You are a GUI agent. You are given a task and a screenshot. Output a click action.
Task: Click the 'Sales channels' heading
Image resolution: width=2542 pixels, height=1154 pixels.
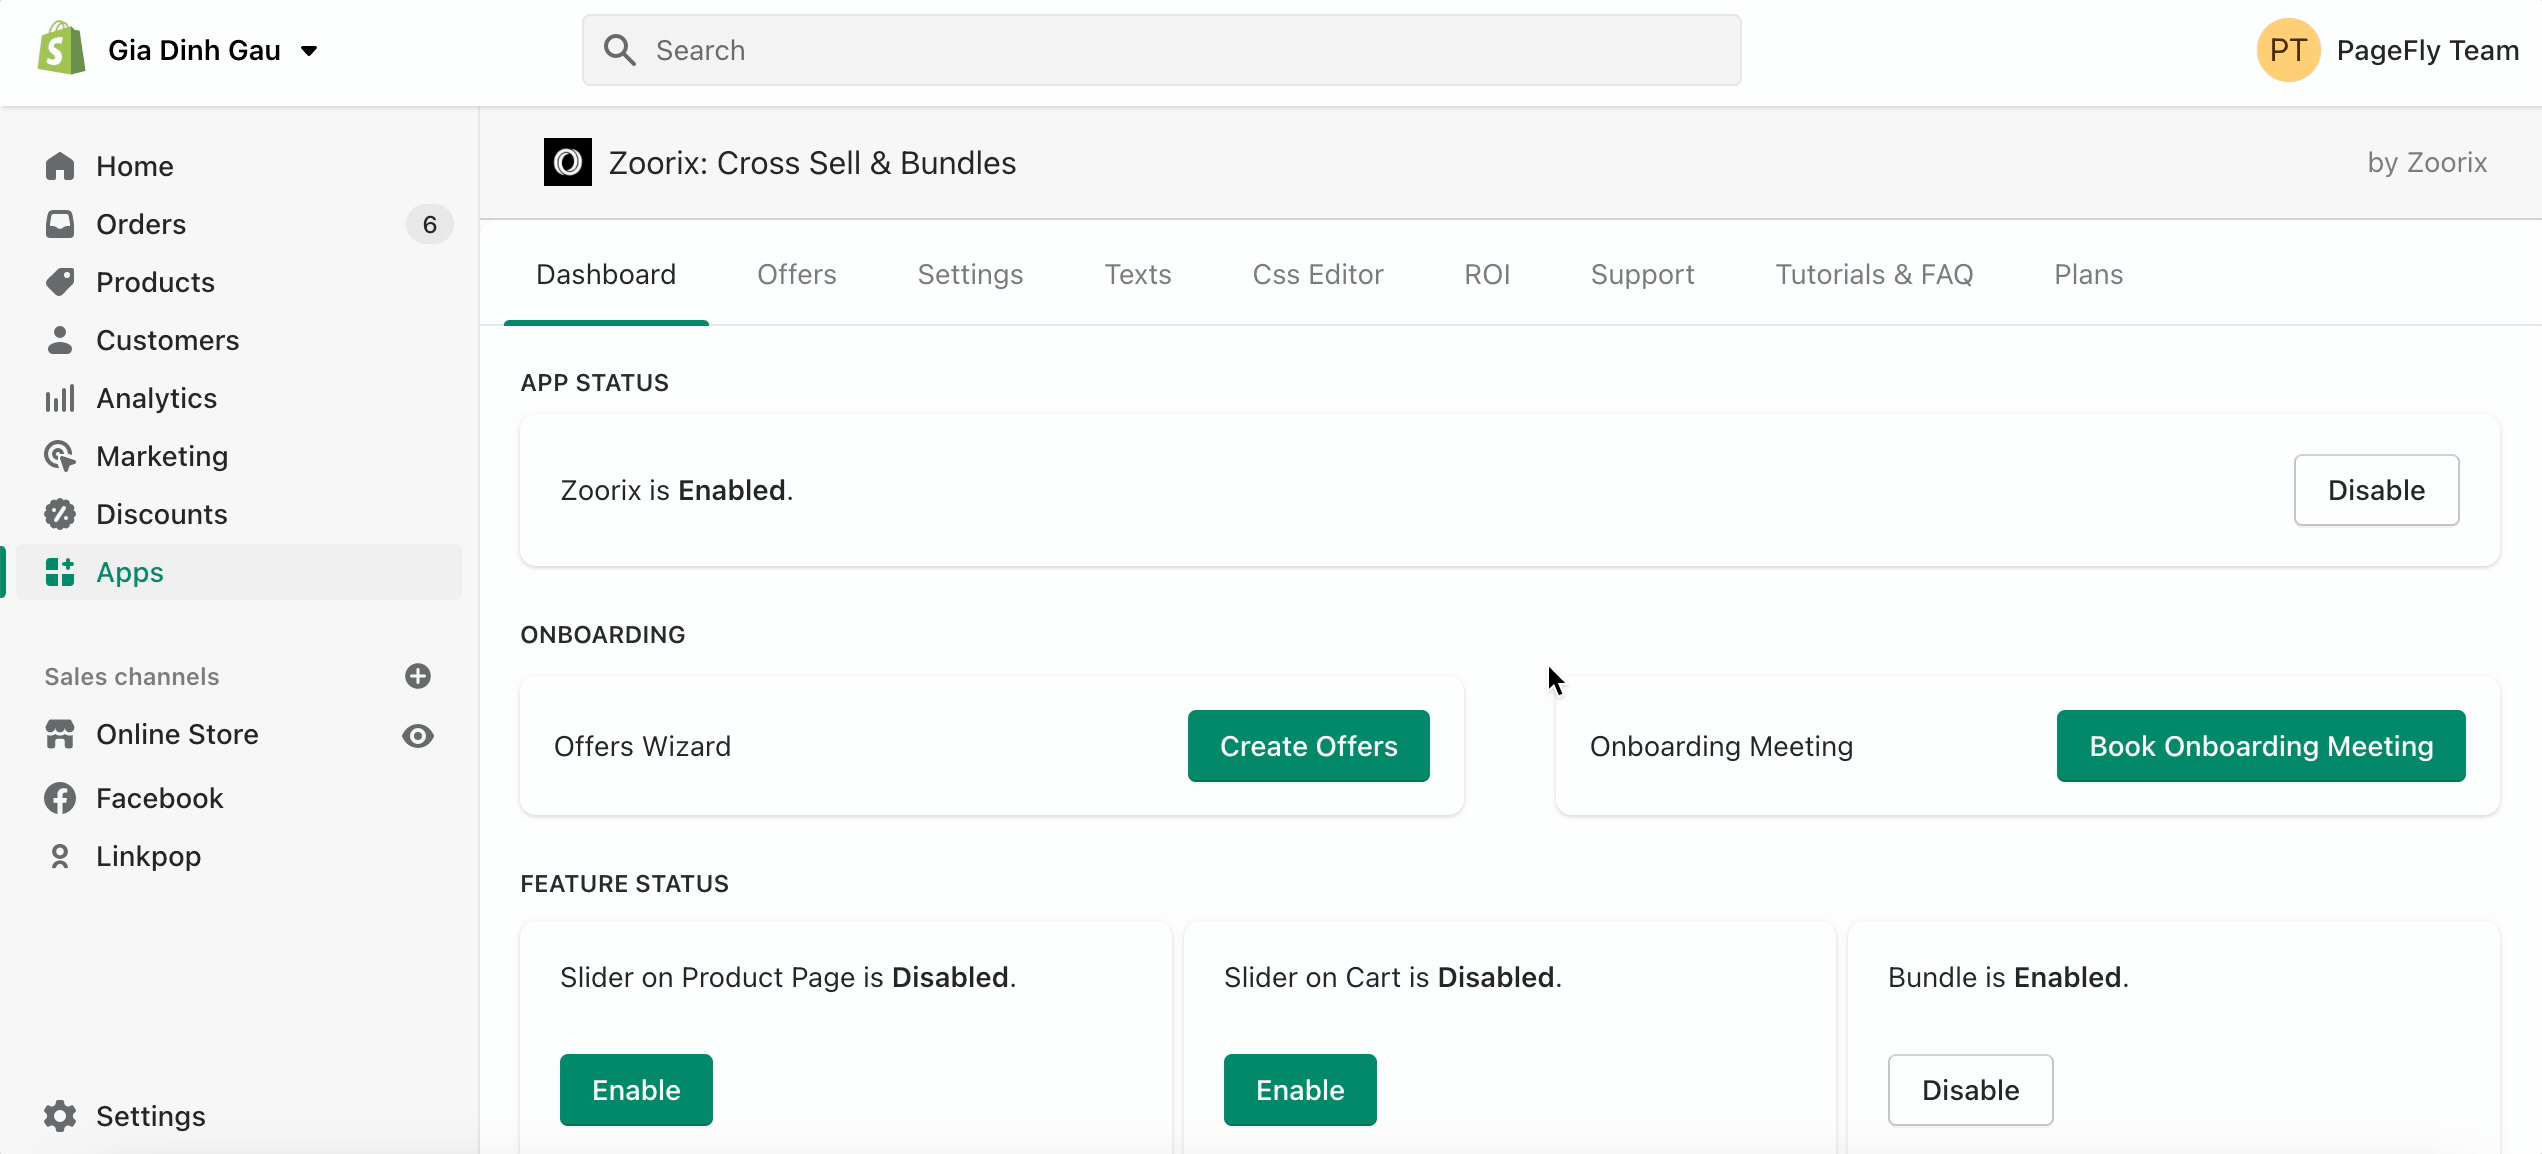click(x=132, y=676)
